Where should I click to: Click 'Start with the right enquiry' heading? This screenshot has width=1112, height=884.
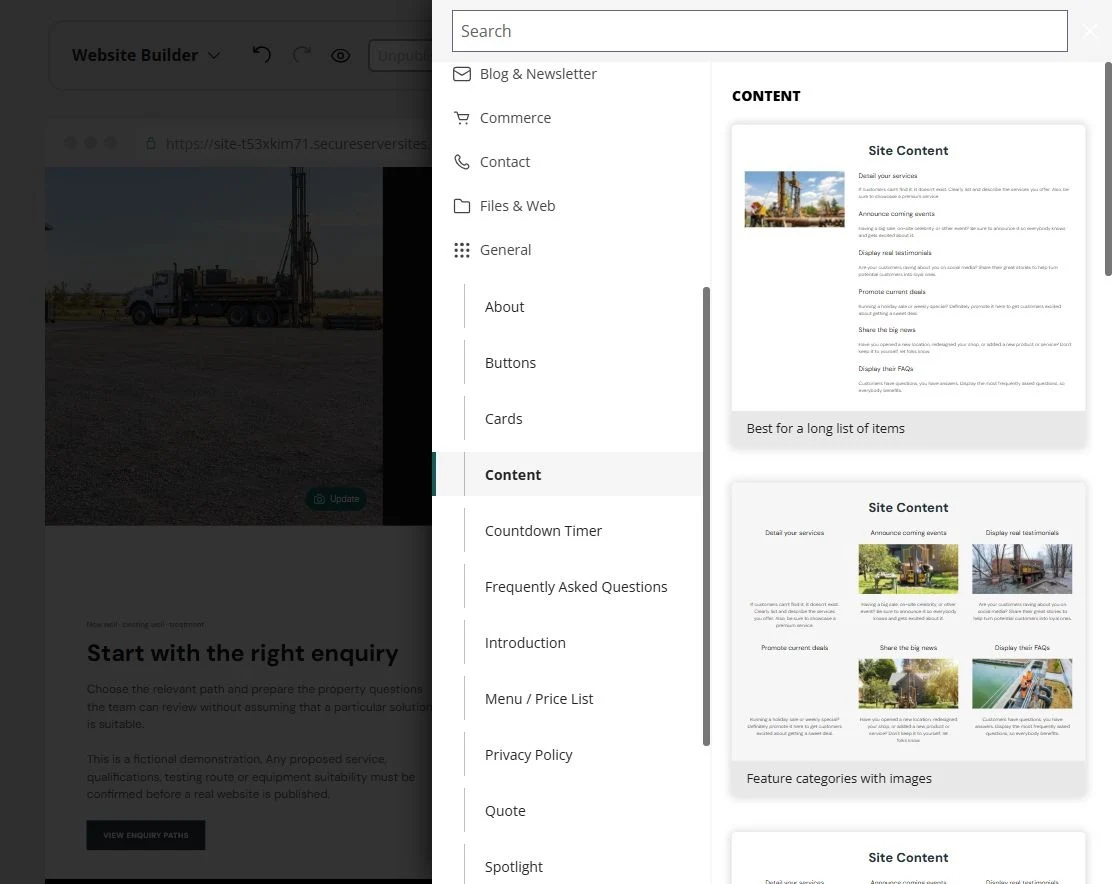(x=243, y=653)
